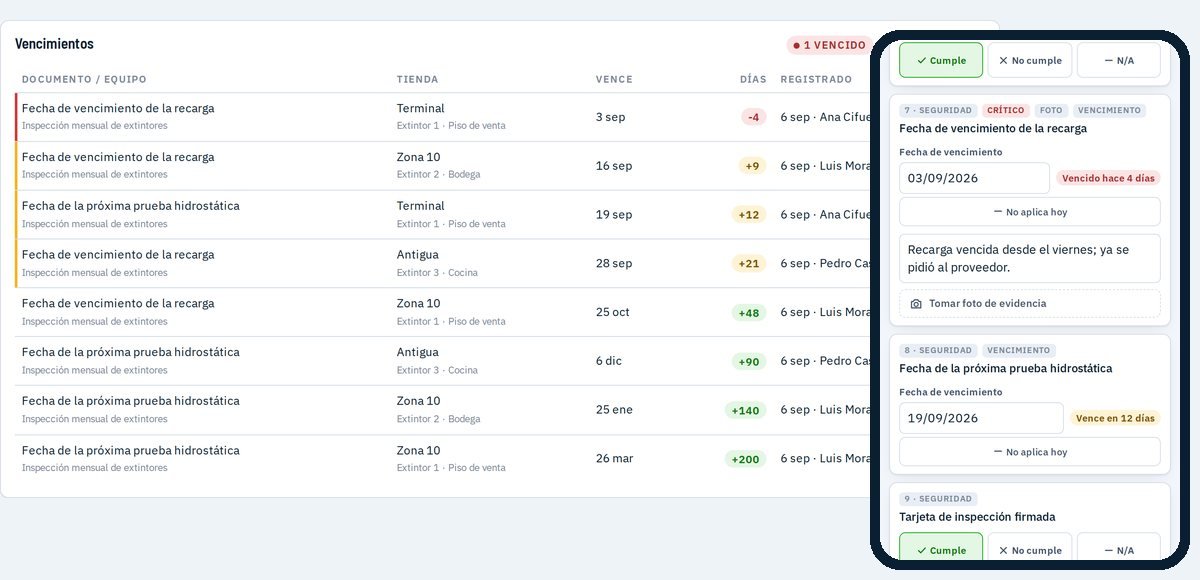Click the "VENCE" column header
1200x580 pixels.
[614, 79]
